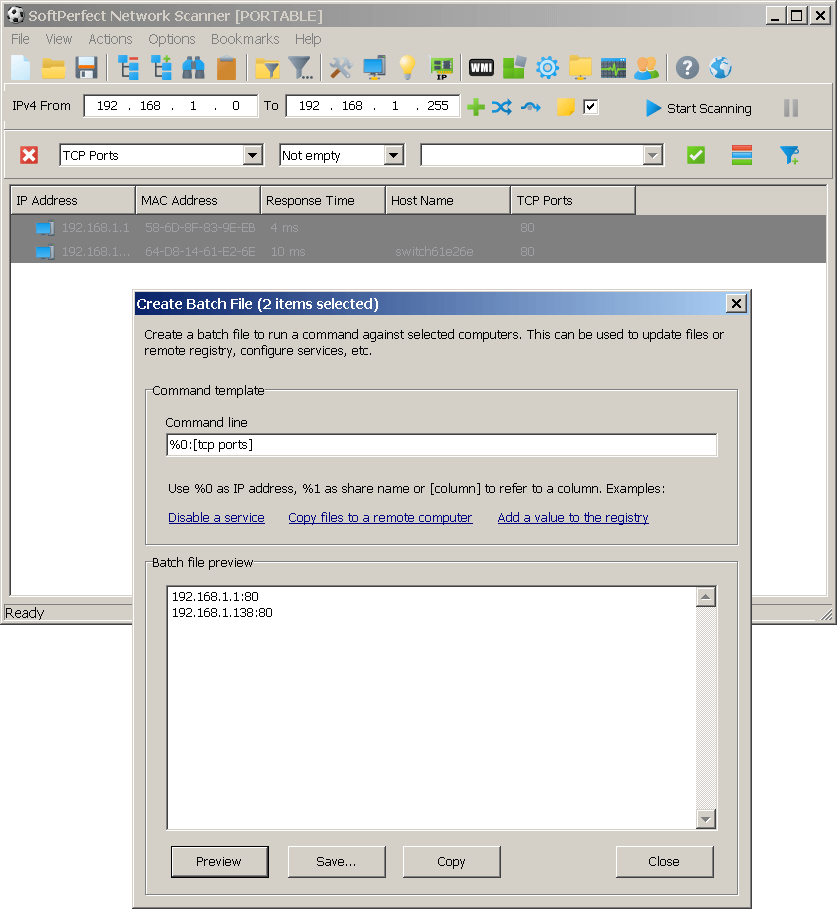Click the performance monitor graph icon

coord(613,68)
